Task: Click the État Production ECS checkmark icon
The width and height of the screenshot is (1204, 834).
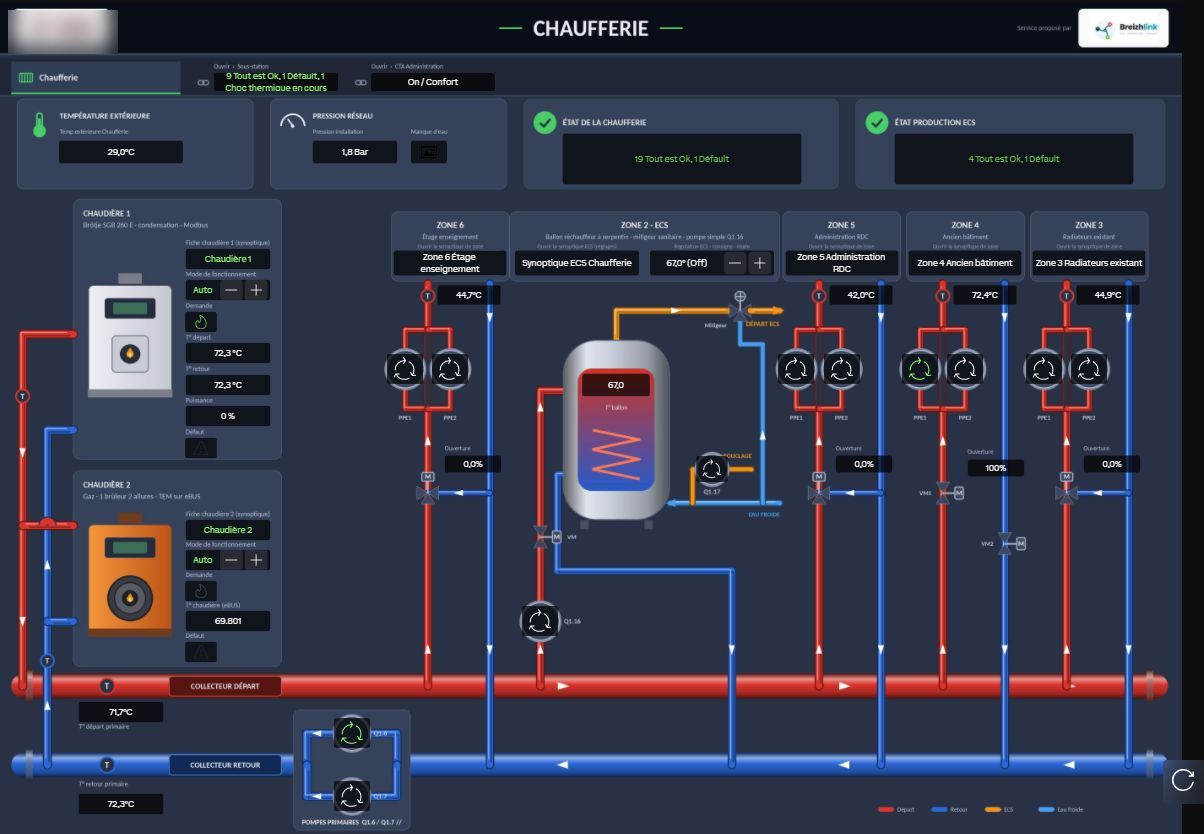Action: point(877,122)
